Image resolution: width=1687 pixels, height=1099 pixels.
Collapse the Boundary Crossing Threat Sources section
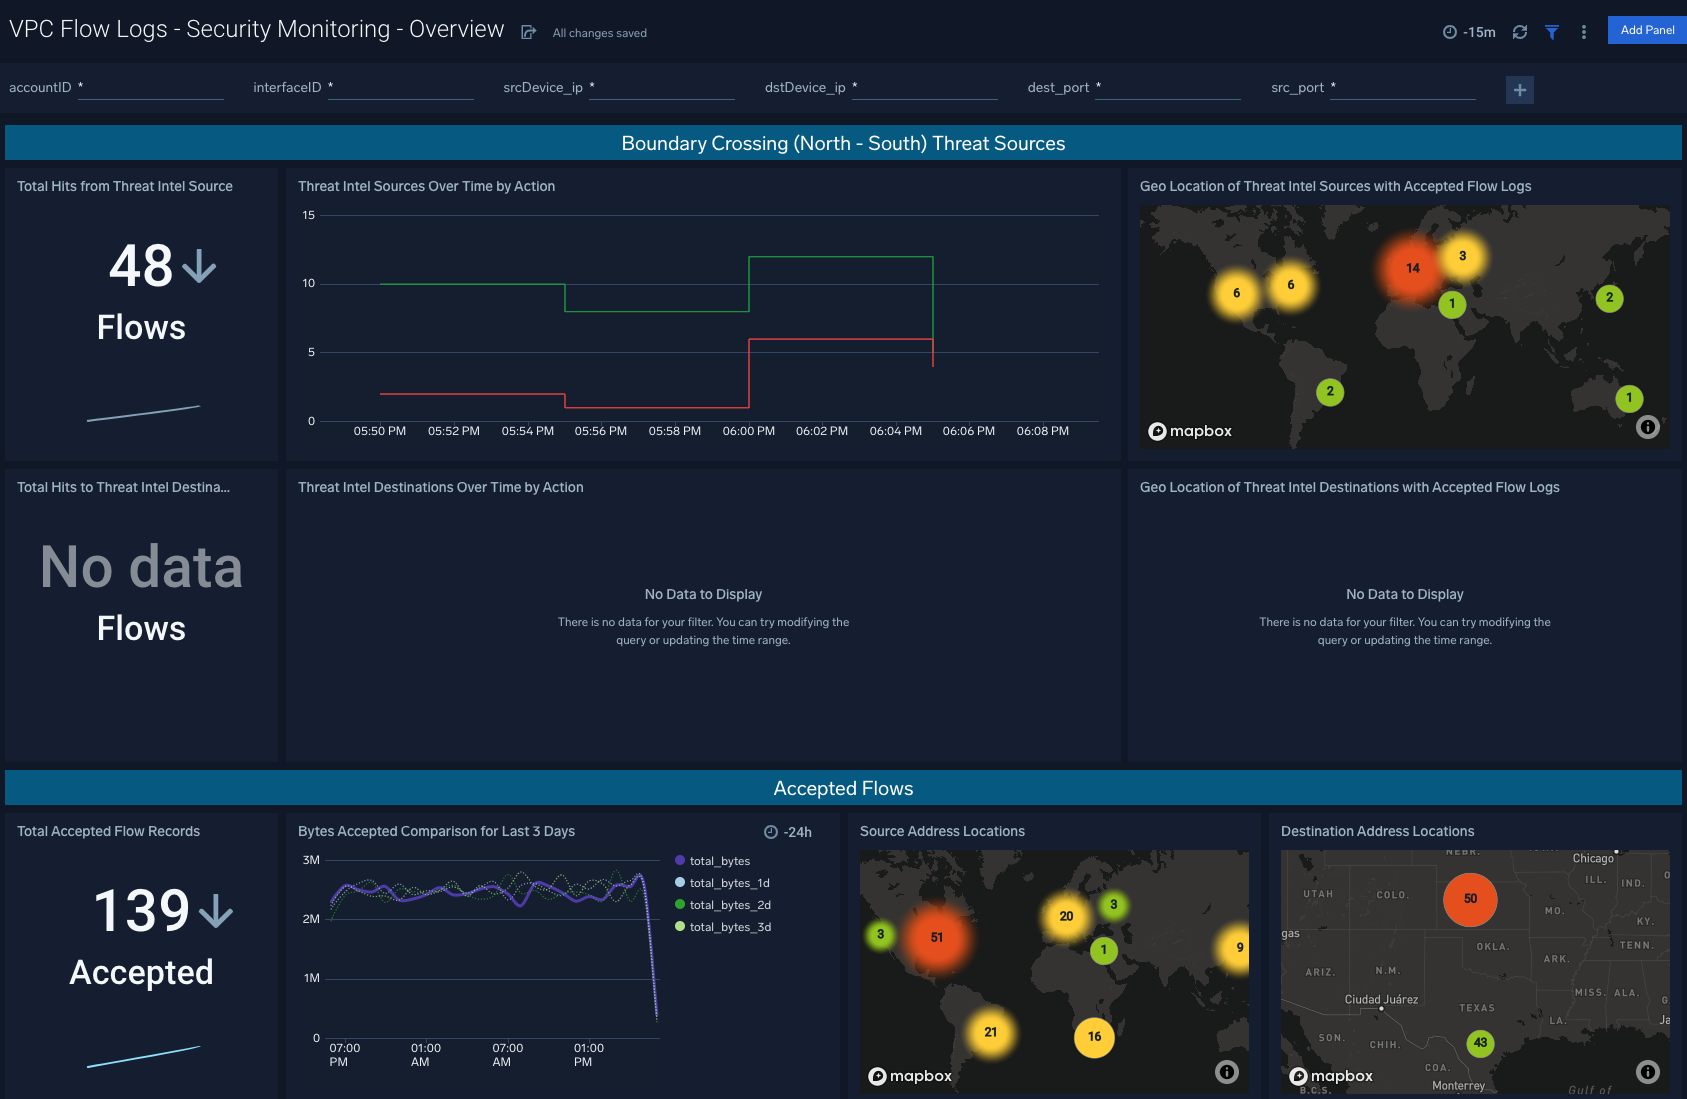tap(843, 143)
